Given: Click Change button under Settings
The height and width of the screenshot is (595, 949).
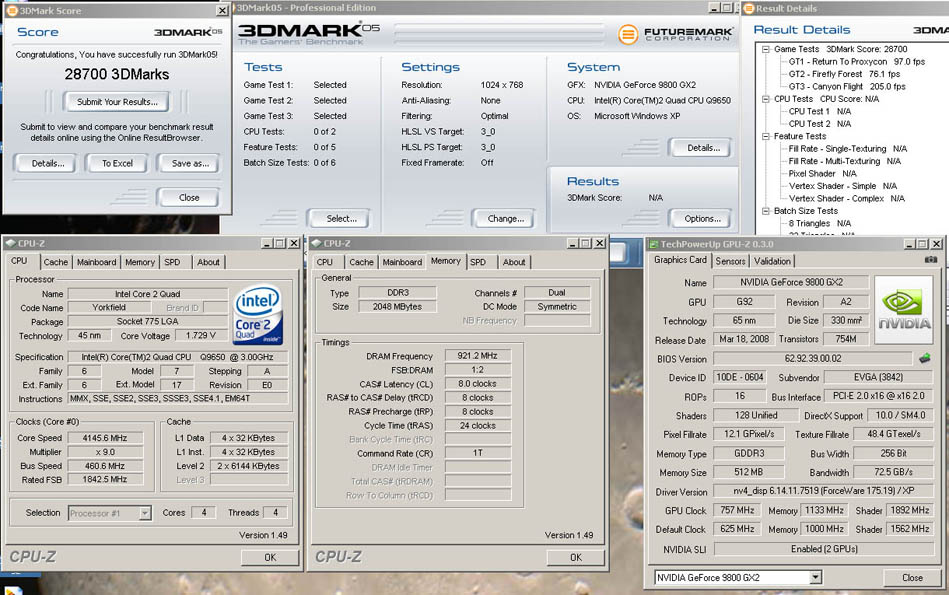Looking at the screenshot, I should tap(505, 219).
